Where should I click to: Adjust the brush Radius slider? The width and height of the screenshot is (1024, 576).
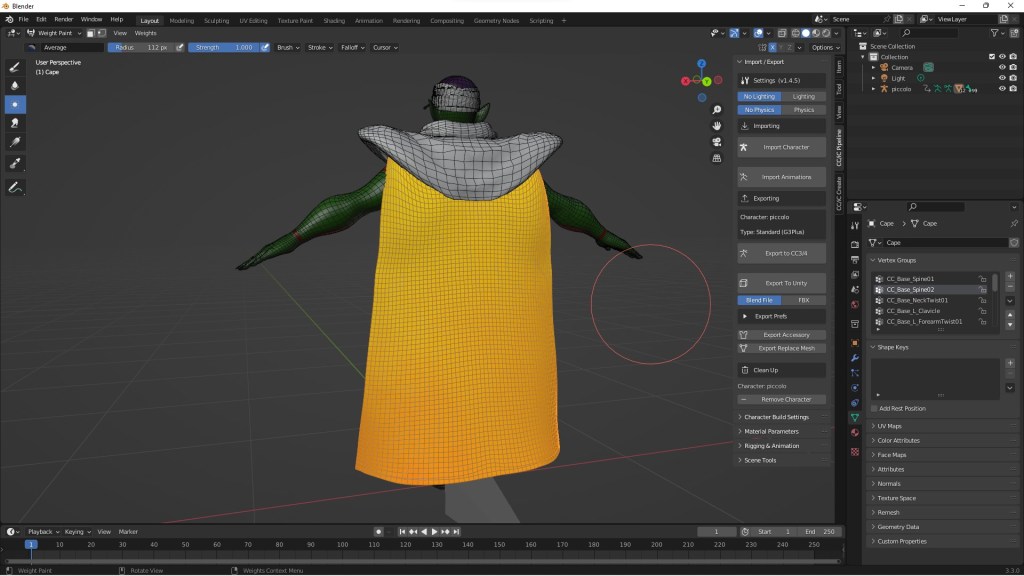click(x=141, y=47)
